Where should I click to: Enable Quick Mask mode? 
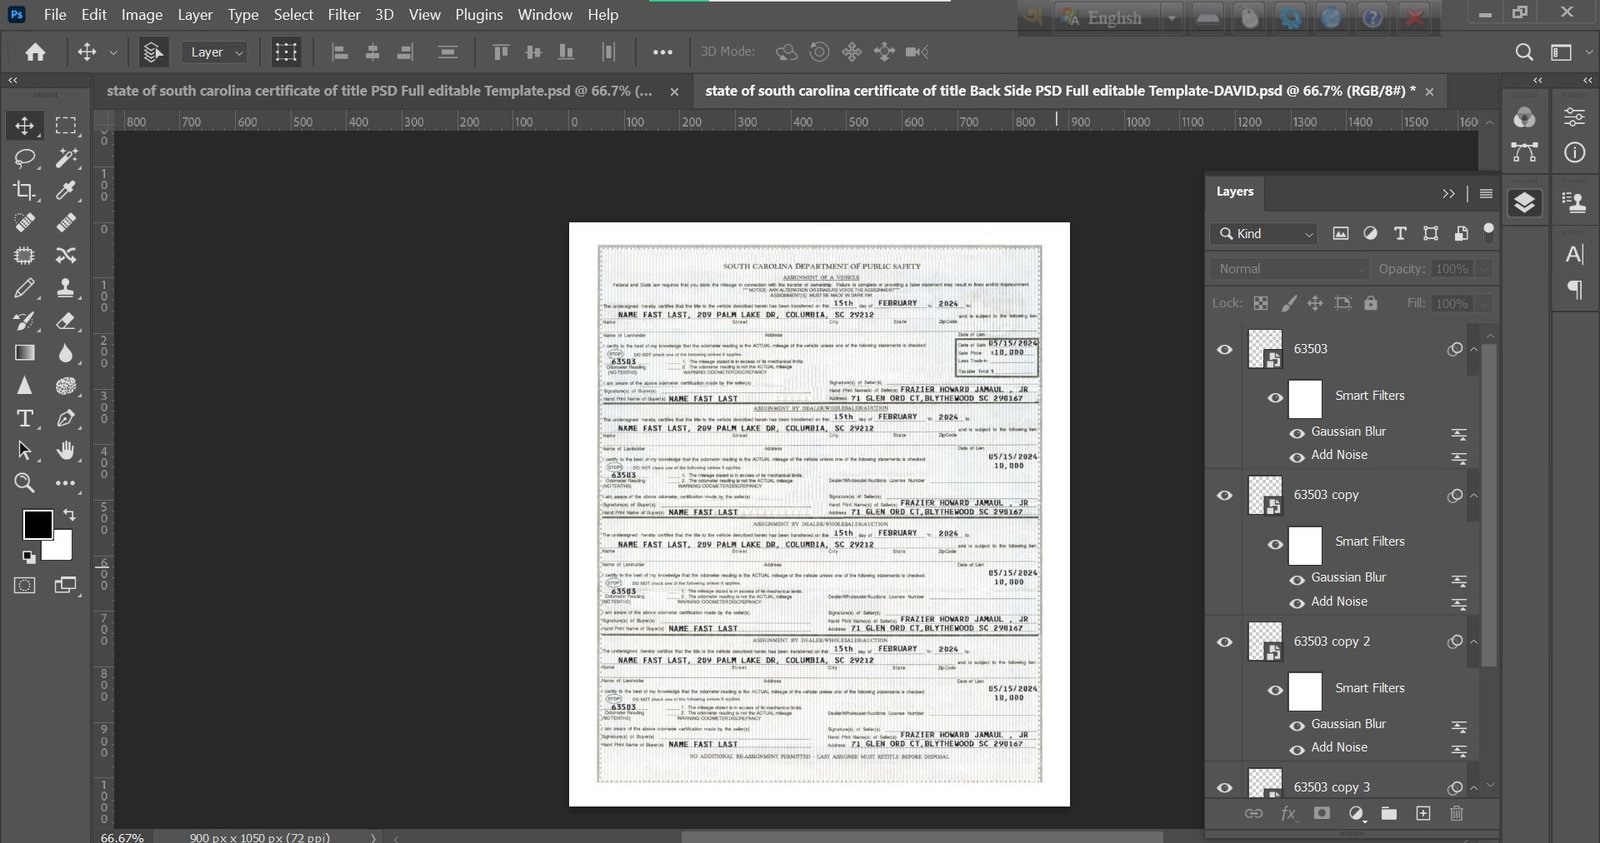[24, 585]
